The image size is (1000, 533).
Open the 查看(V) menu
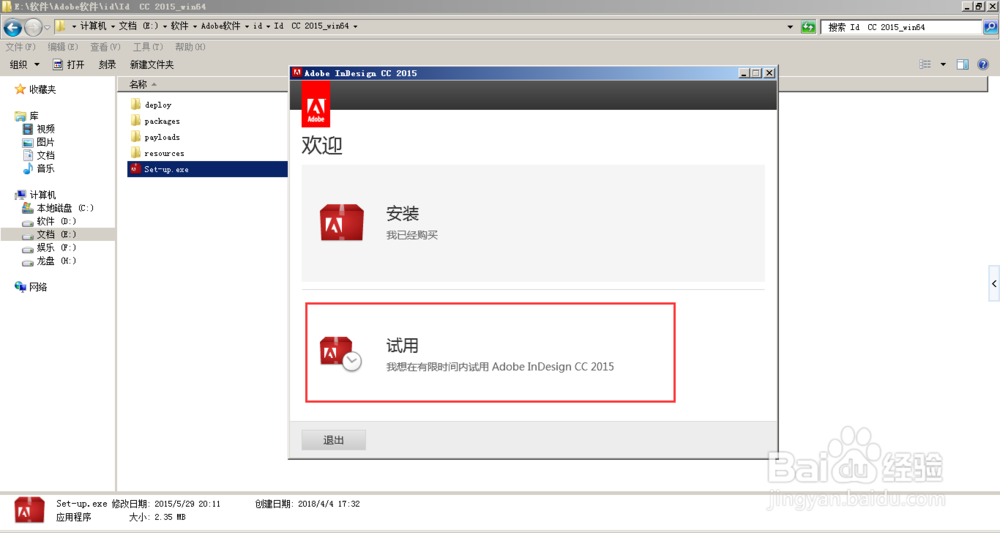click(x=105, y=47)
